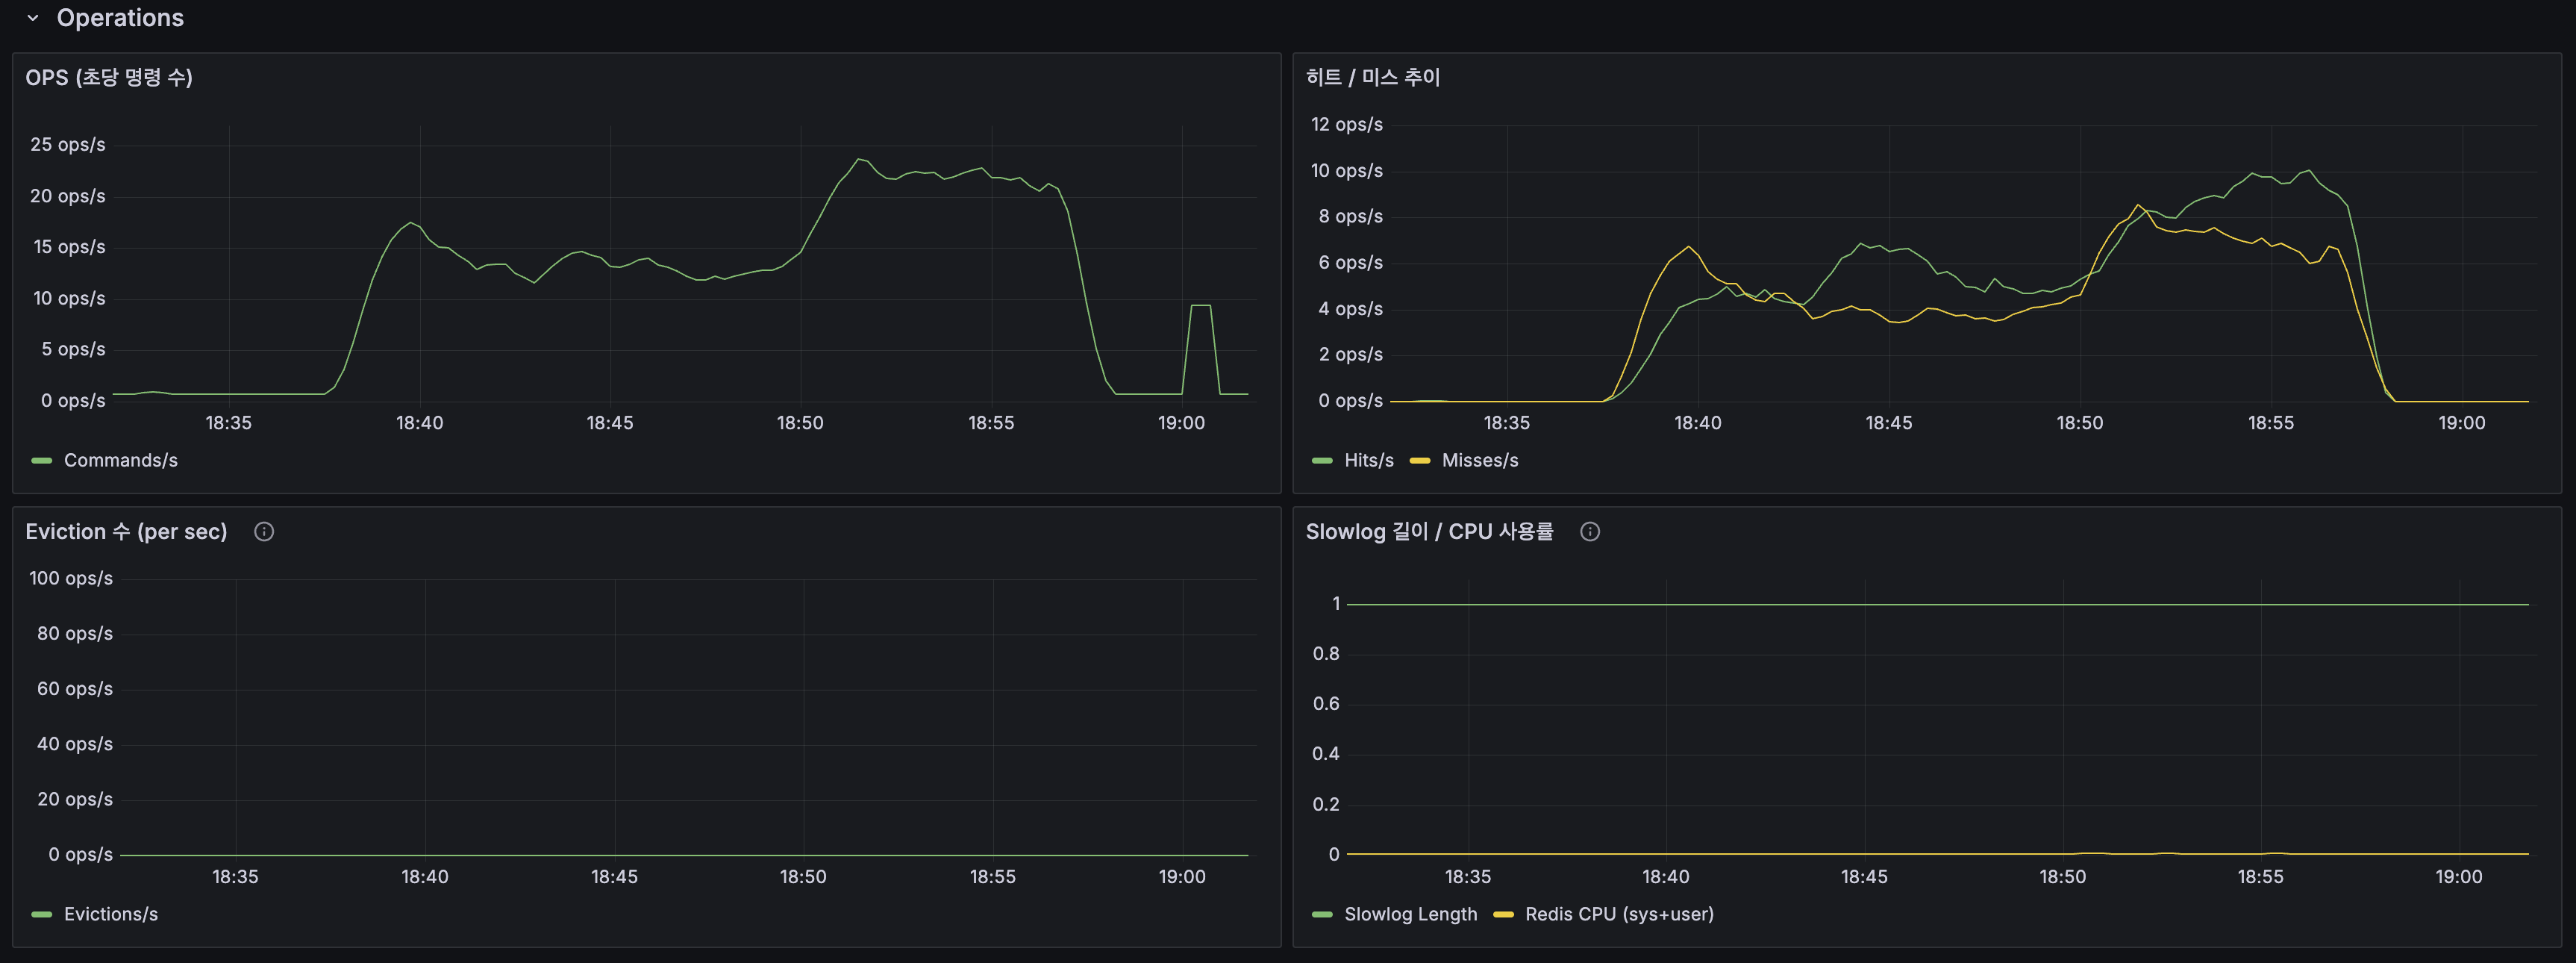The width and height of the screenshot is (2576, 963).
Task: Select the Slowlog Length legend label
Action: click(1411, 913)
